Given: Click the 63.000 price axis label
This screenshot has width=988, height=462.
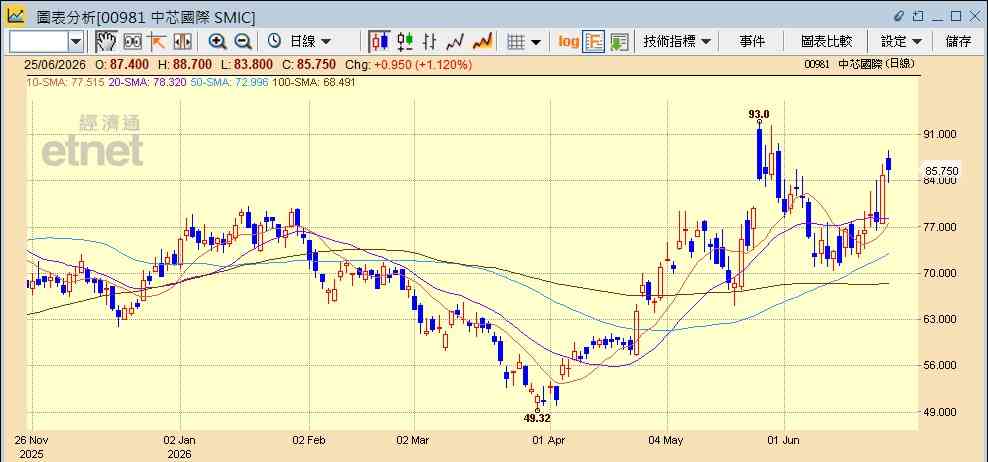Looking at the screenshot, I should tap(940, 319).
